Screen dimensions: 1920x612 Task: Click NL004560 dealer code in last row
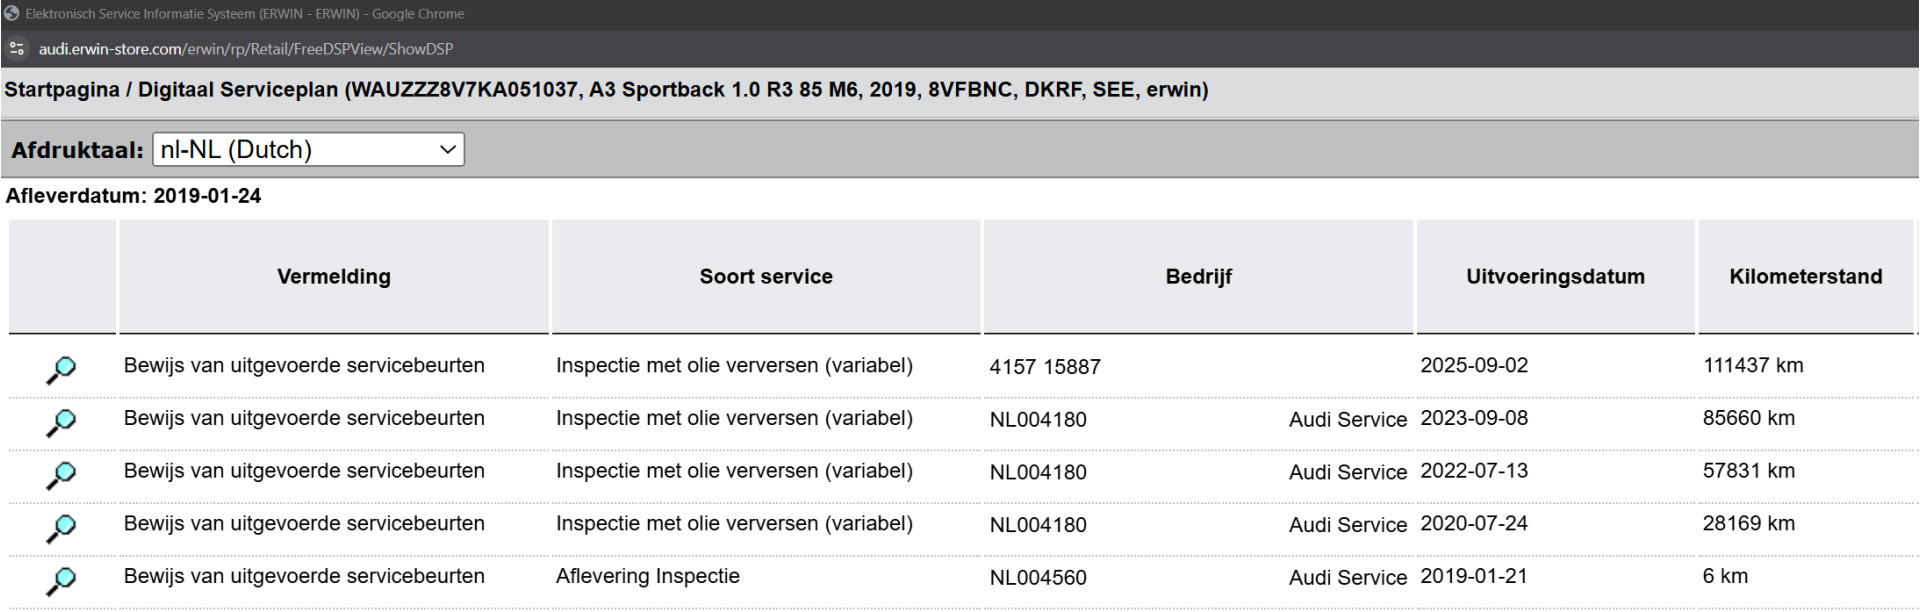click(1038, 578)
